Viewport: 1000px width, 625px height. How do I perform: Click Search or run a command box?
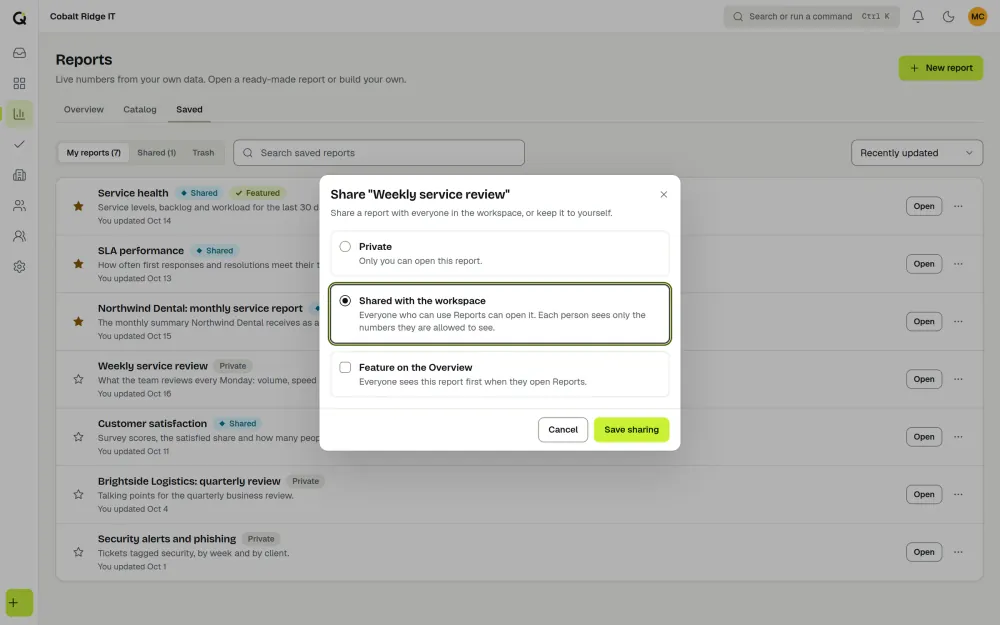[x=811, y=17]
